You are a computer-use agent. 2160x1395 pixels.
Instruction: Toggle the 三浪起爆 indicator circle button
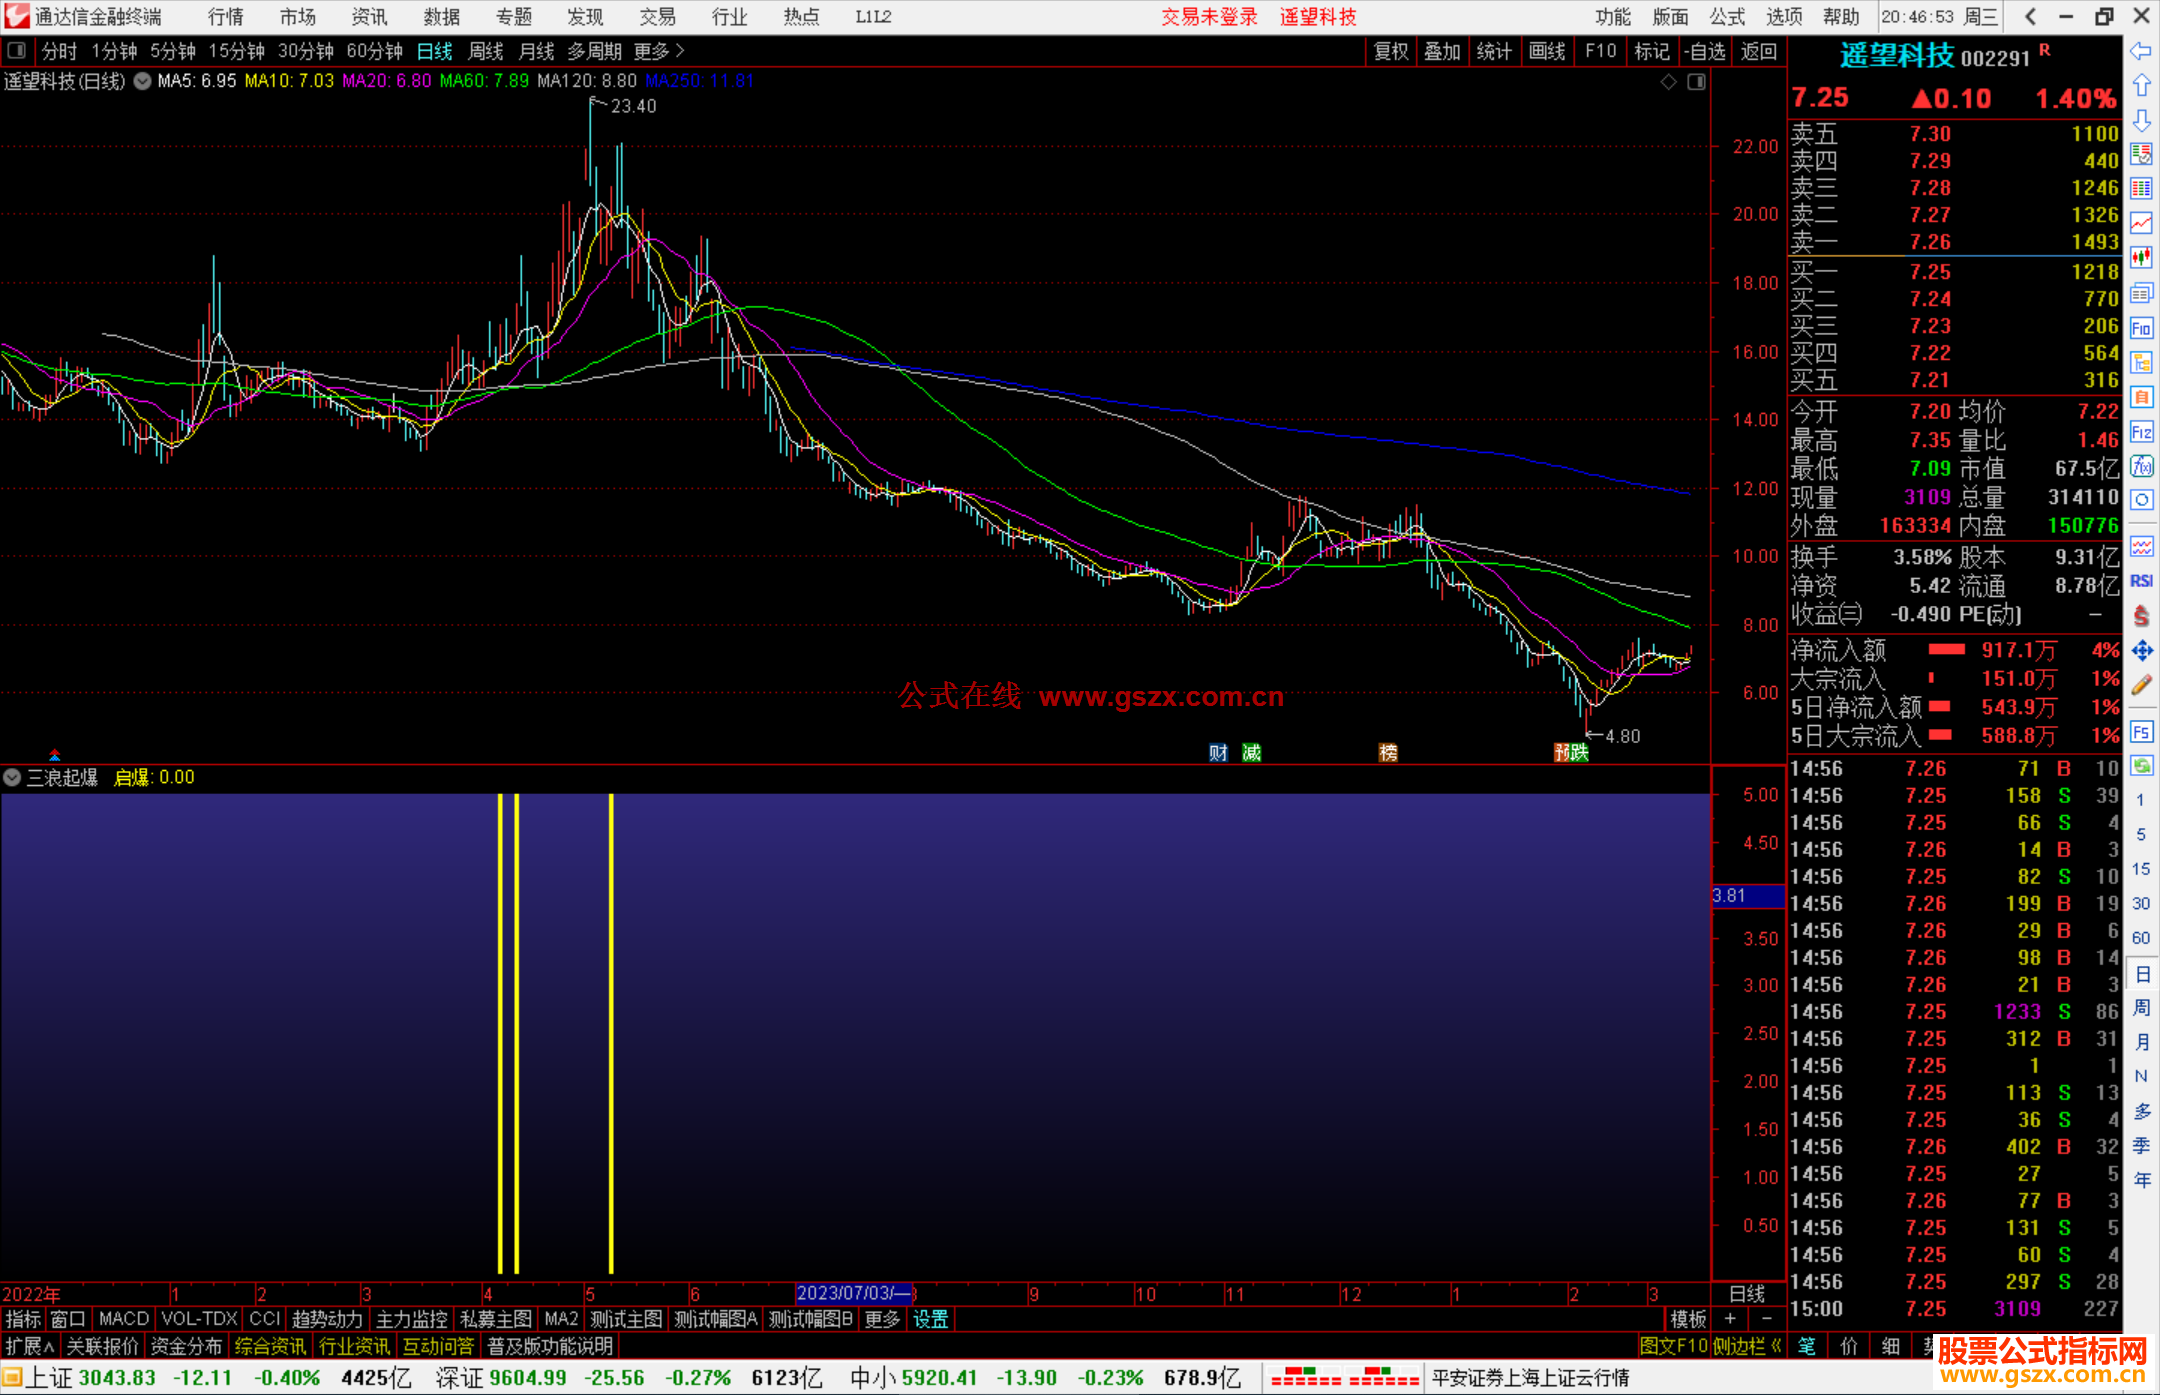tap(12, 777)
